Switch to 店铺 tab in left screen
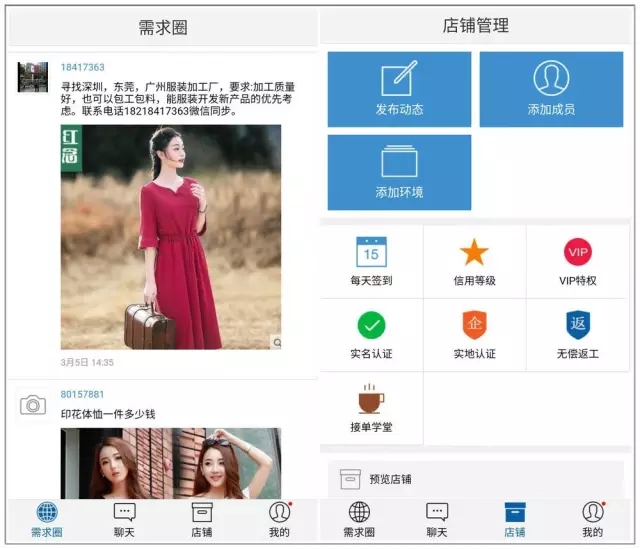The width and height of the screenshot is (640, 549). pos(202,520)
